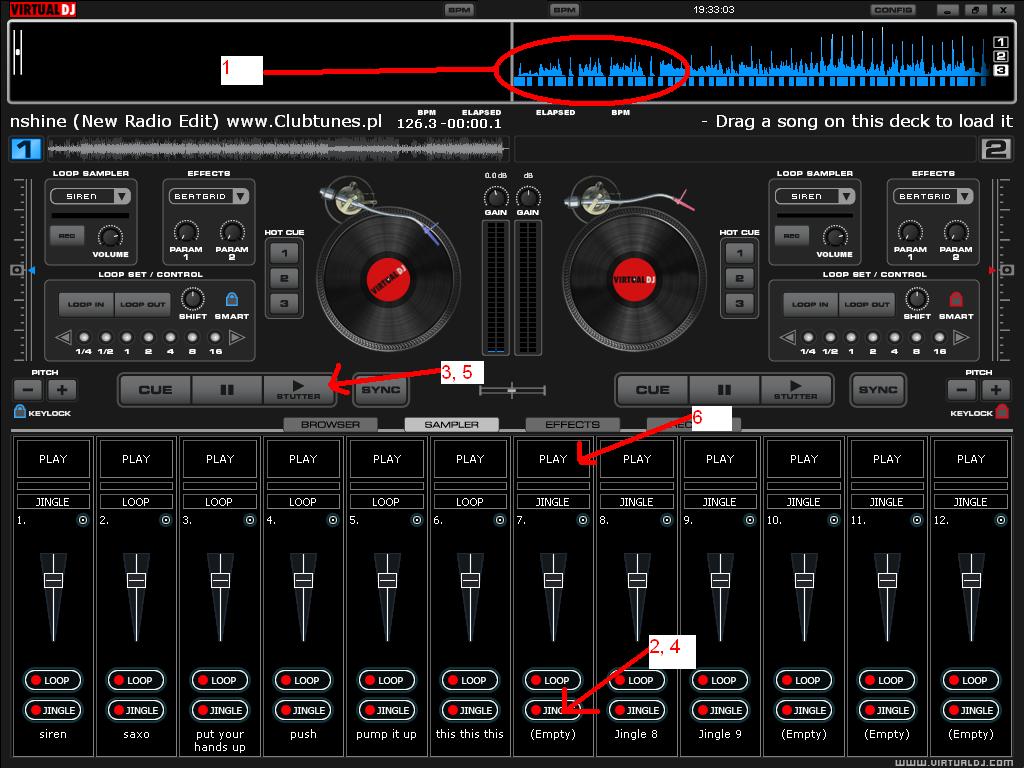Set Jingle 9 sample to jingle mode
Image resolution: width=1024 pixels, height=768 pixels.
(720, 710)
